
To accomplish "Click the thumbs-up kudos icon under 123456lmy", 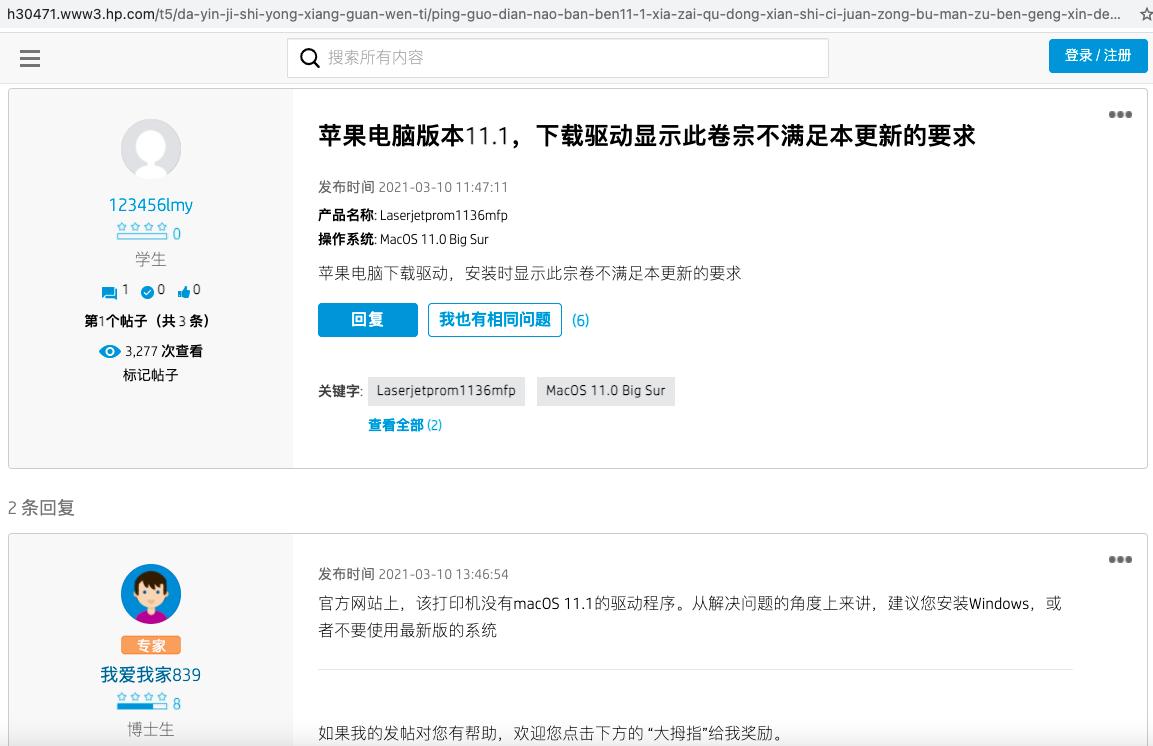I will click(186, 291).
